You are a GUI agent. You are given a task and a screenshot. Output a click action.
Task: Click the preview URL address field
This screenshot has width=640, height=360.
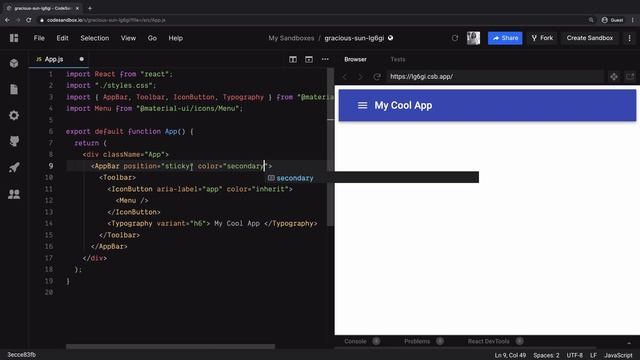coord(495,77)
